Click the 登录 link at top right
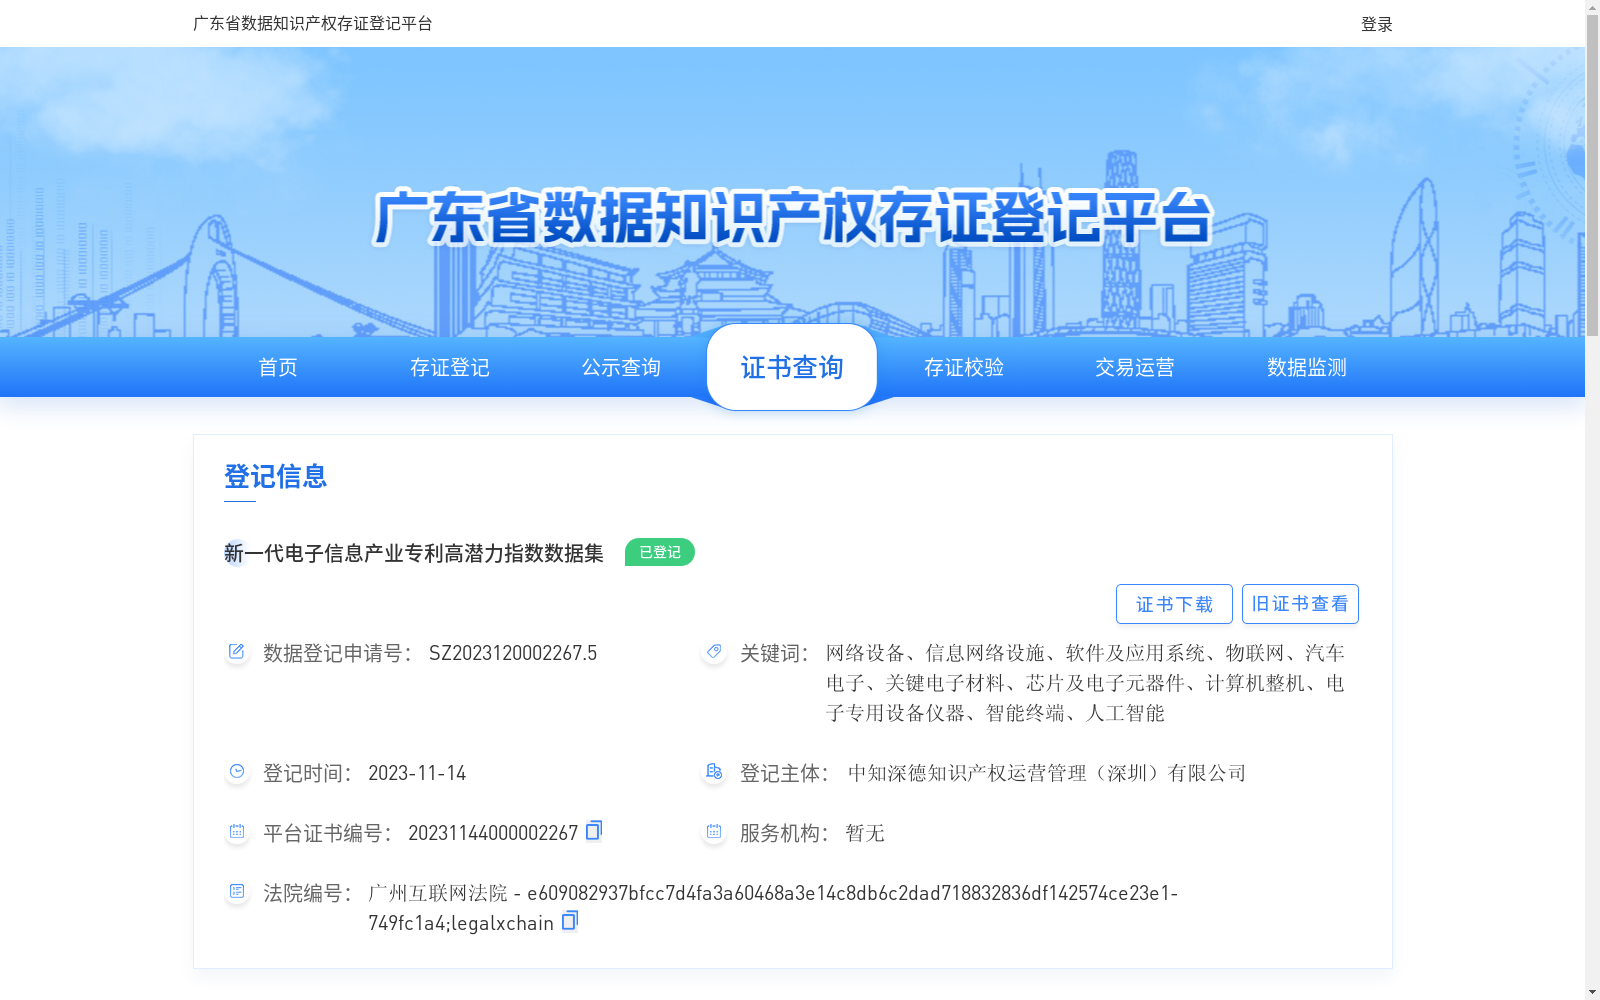 point(1377,24)
